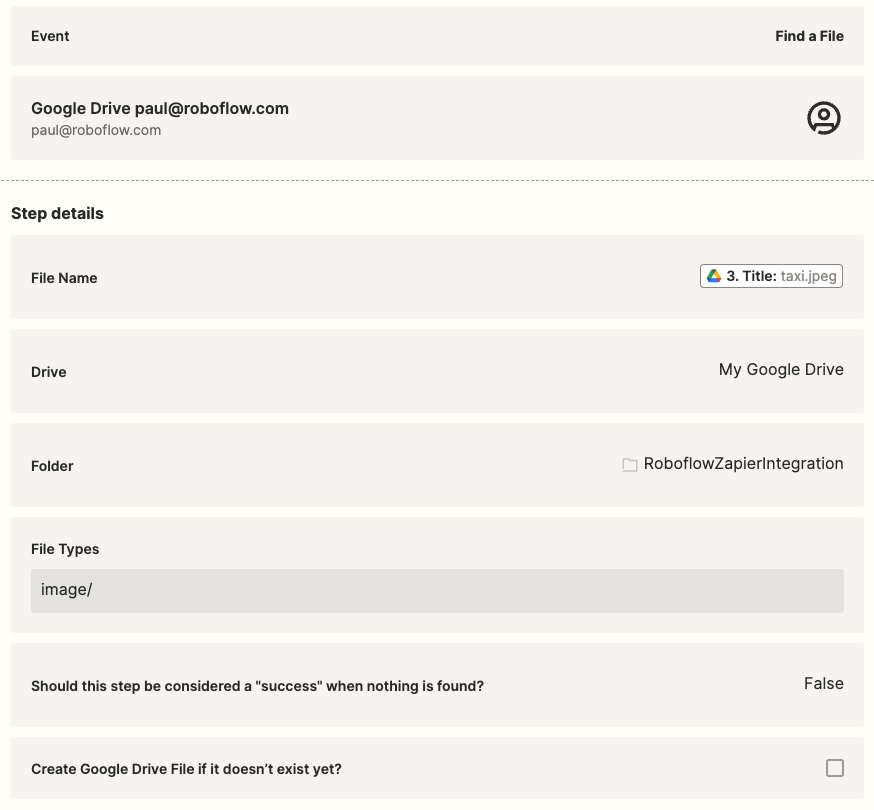Click the account avatar icon
Screen dimensions: 874x810
click(x=824, y=118)
